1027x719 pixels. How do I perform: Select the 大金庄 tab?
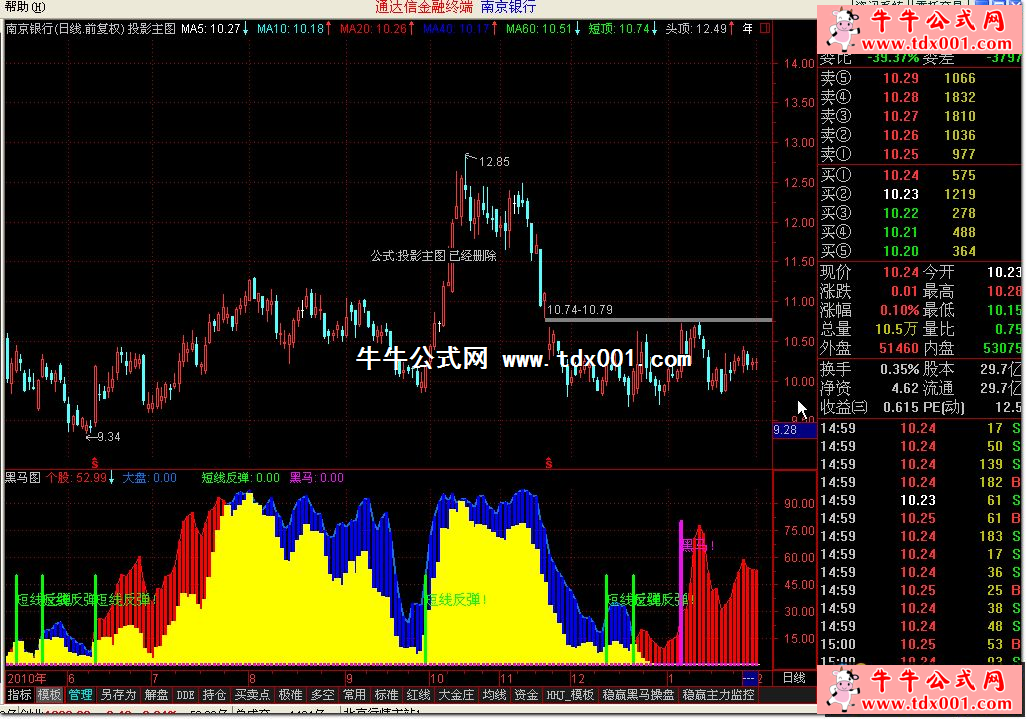tap(455, 695)
